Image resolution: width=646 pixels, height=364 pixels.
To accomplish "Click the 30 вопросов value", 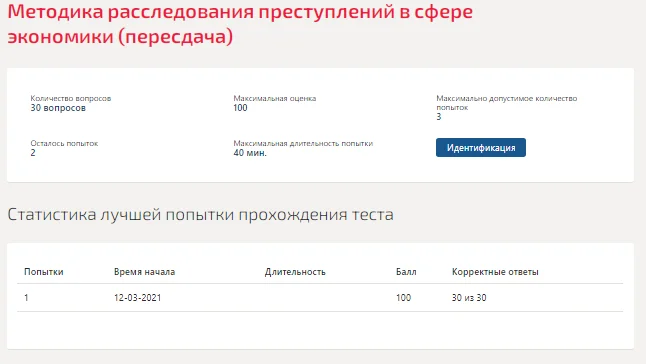I will coord(58,108).
